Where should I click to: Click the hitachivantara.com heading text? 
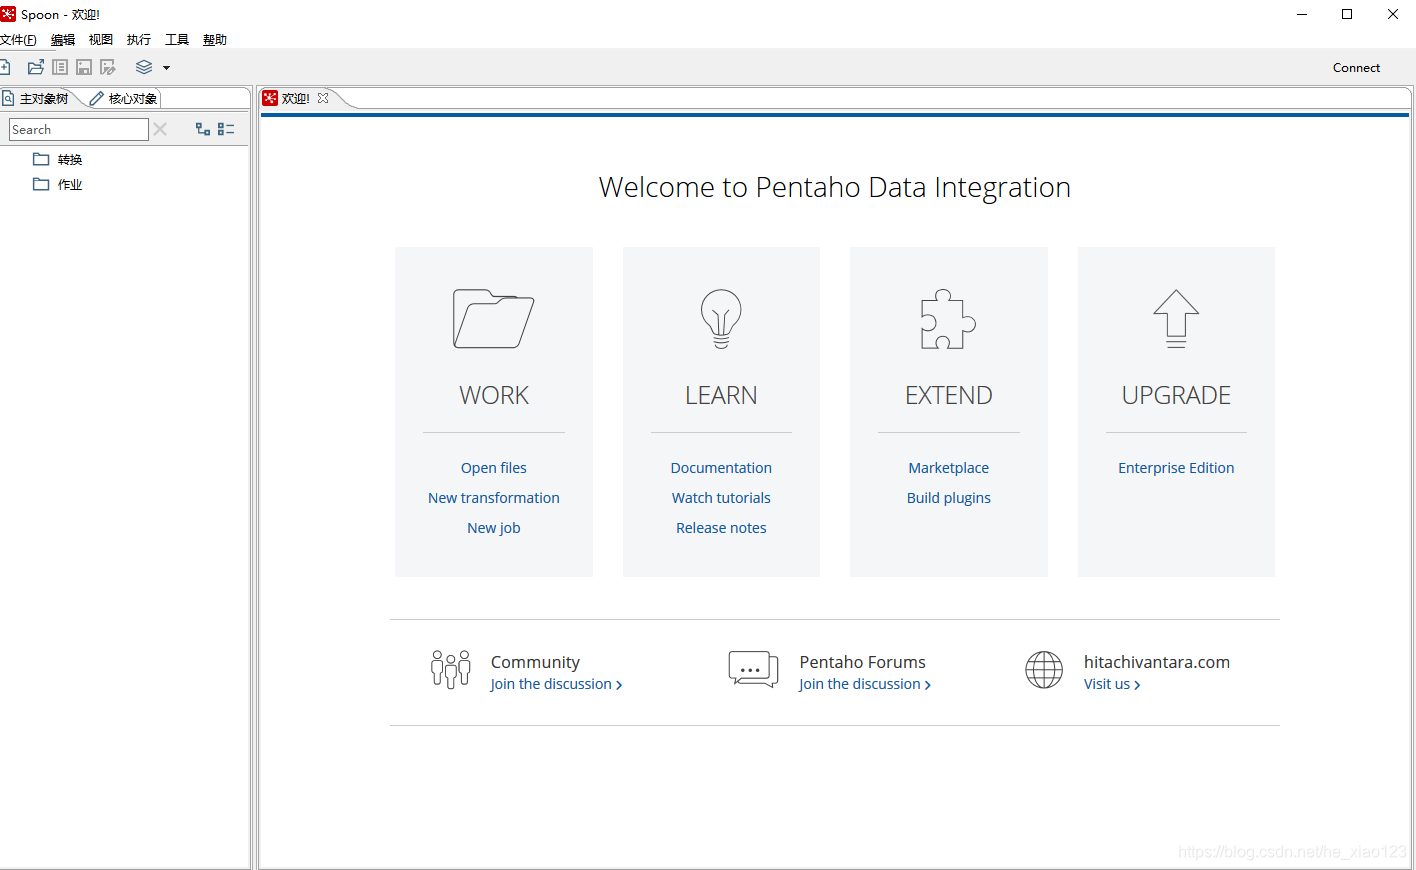[1157, 662]
